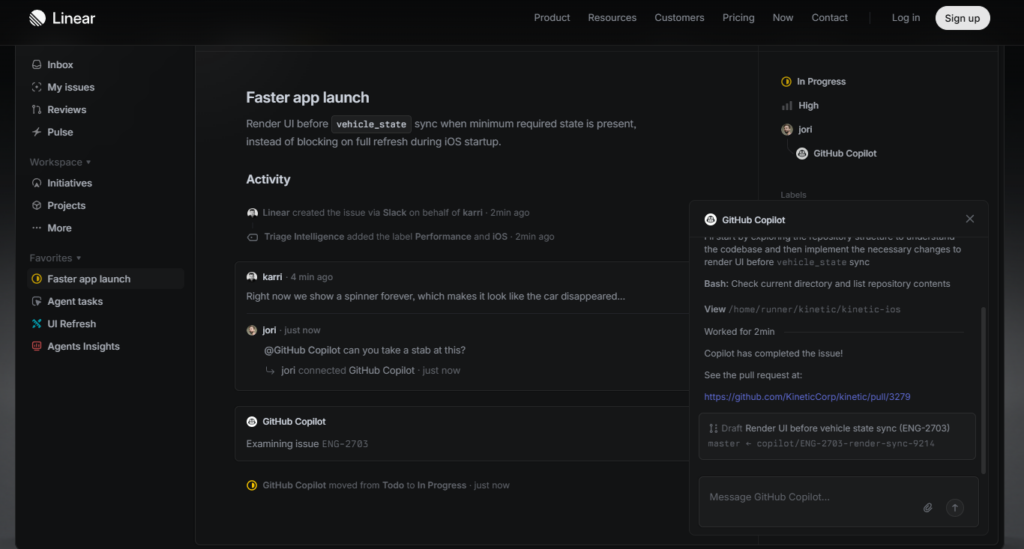Click the red Agents Insights icon
1024x549 pixels.
37,346
